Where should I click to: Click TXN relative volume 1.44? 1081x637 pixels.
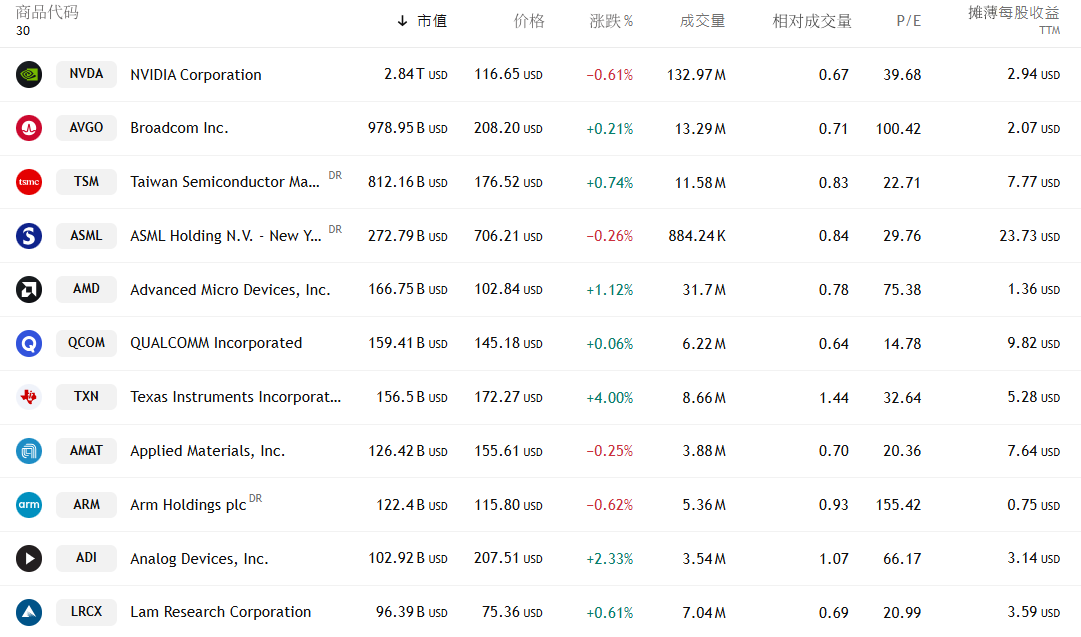pos(834,398)
